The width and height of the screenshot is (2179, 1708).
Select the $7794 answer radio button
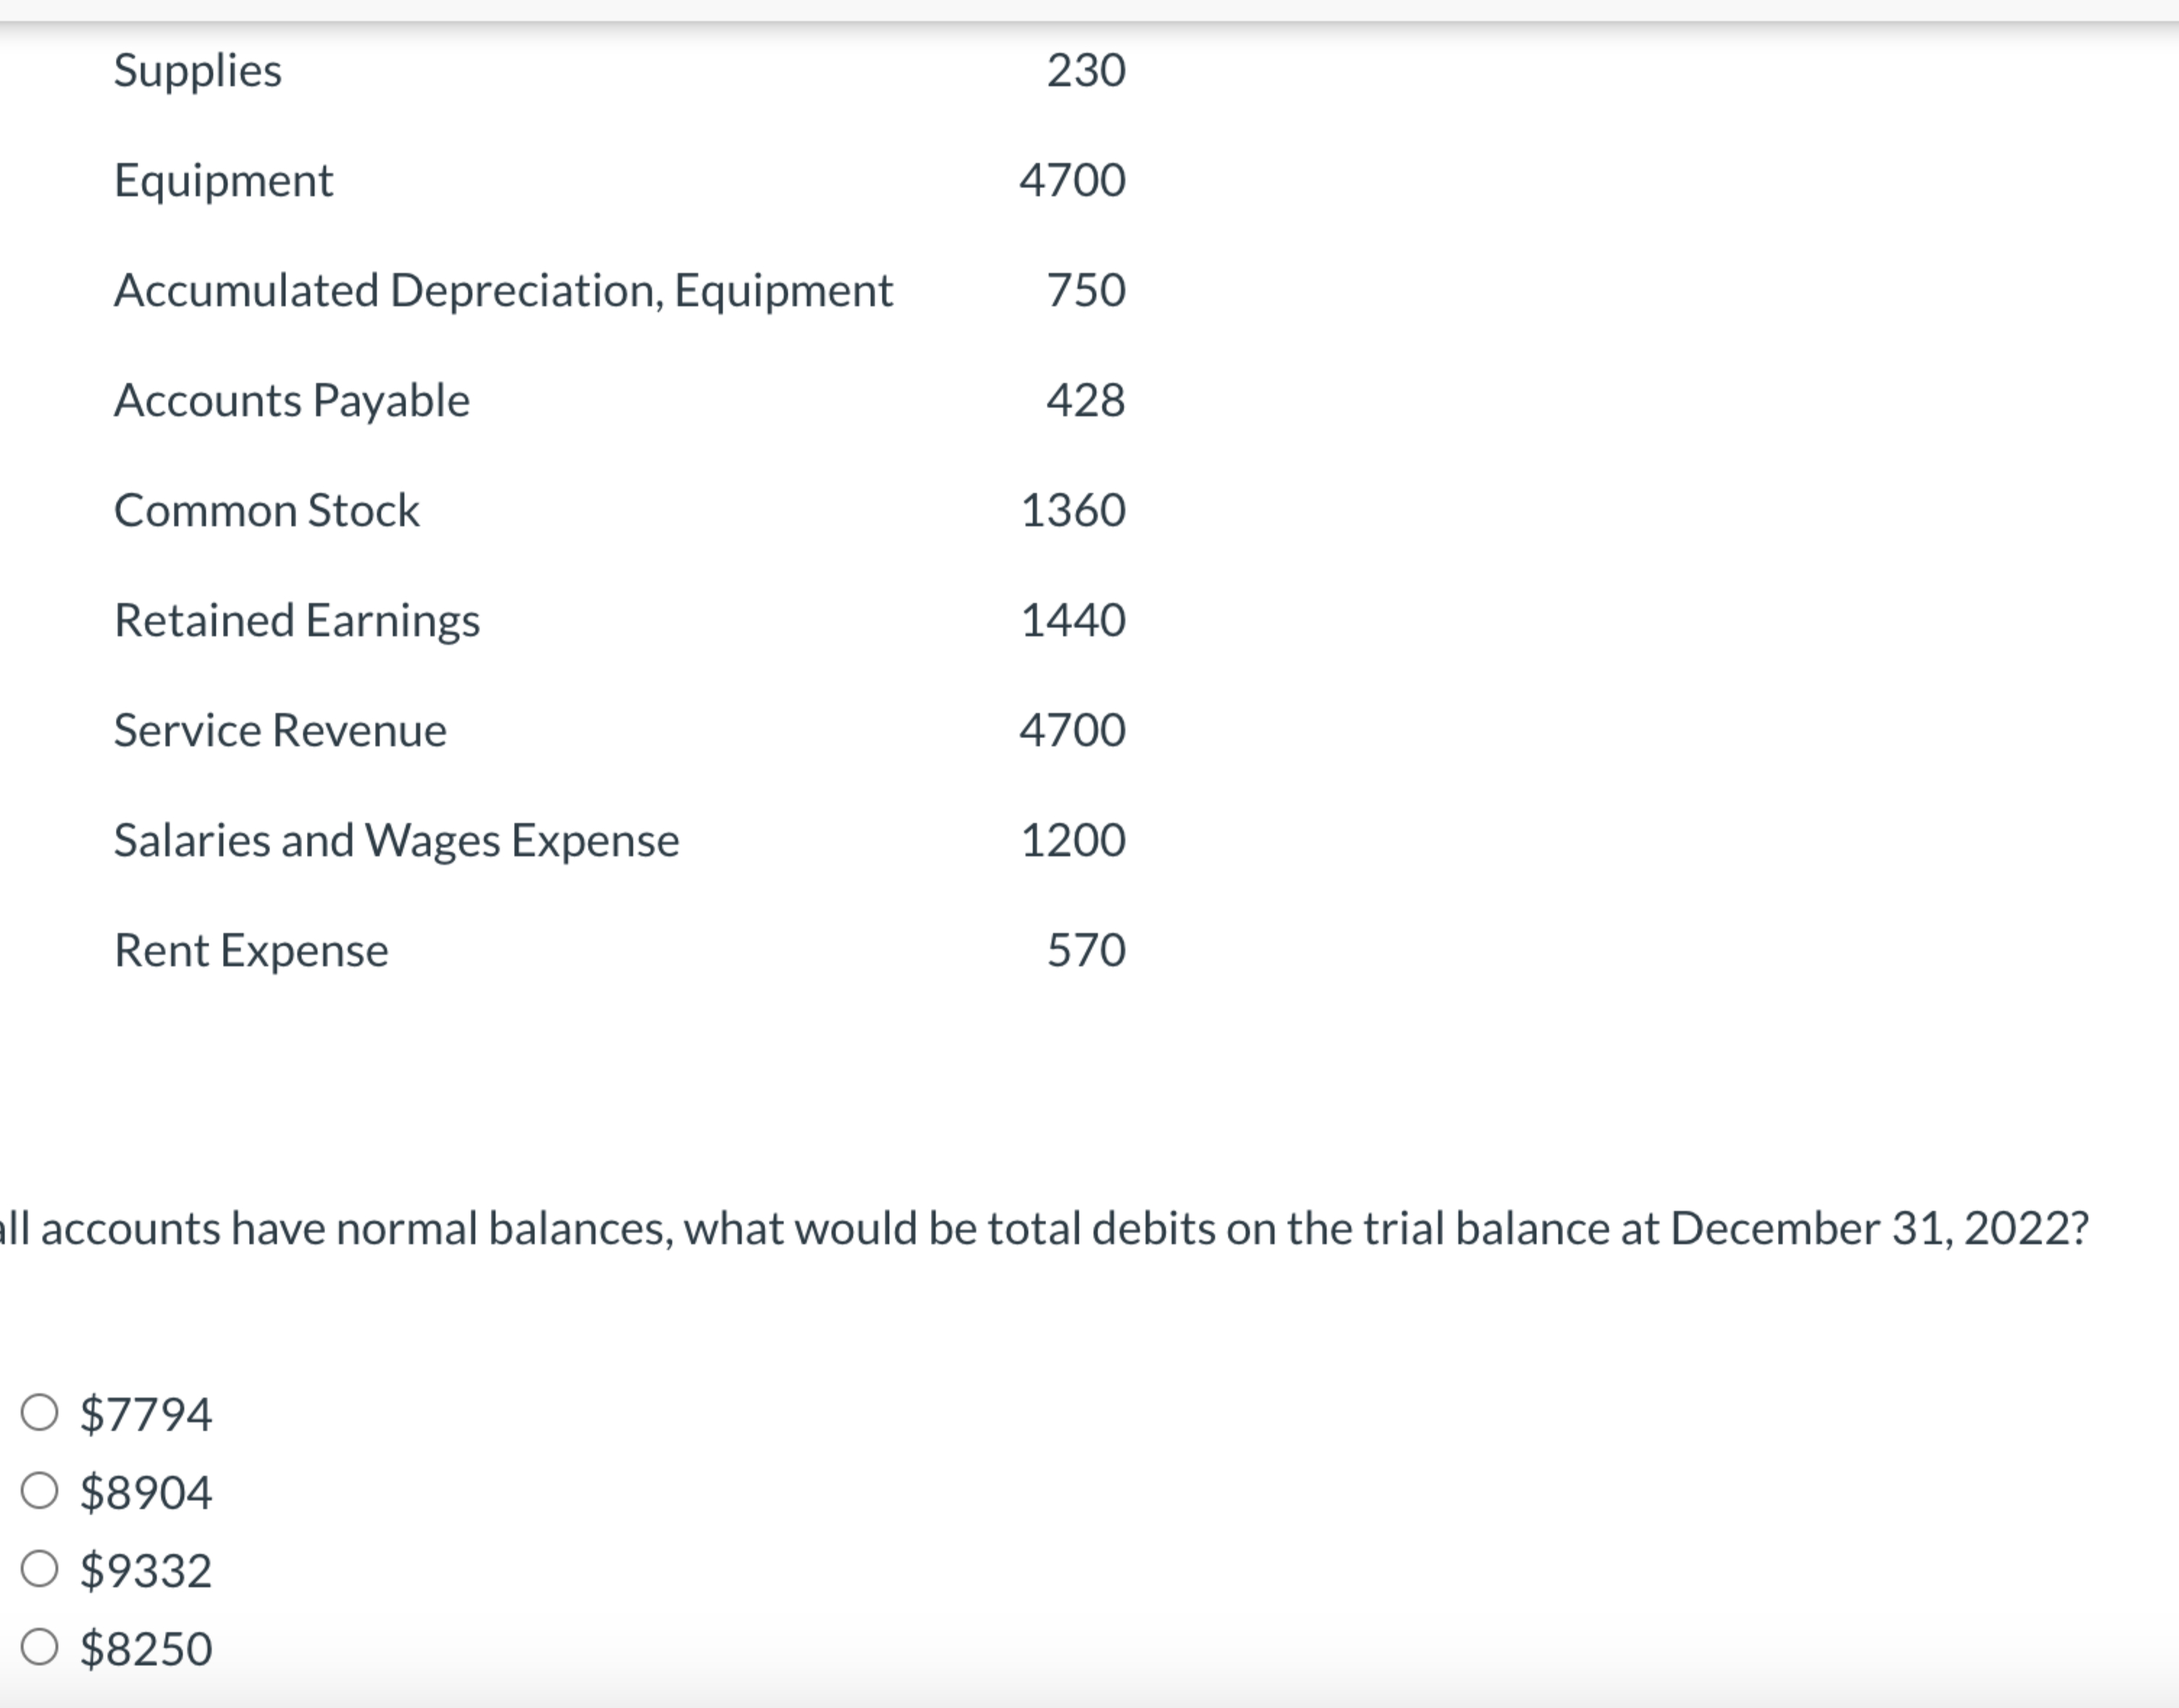tap(40, 1413)
